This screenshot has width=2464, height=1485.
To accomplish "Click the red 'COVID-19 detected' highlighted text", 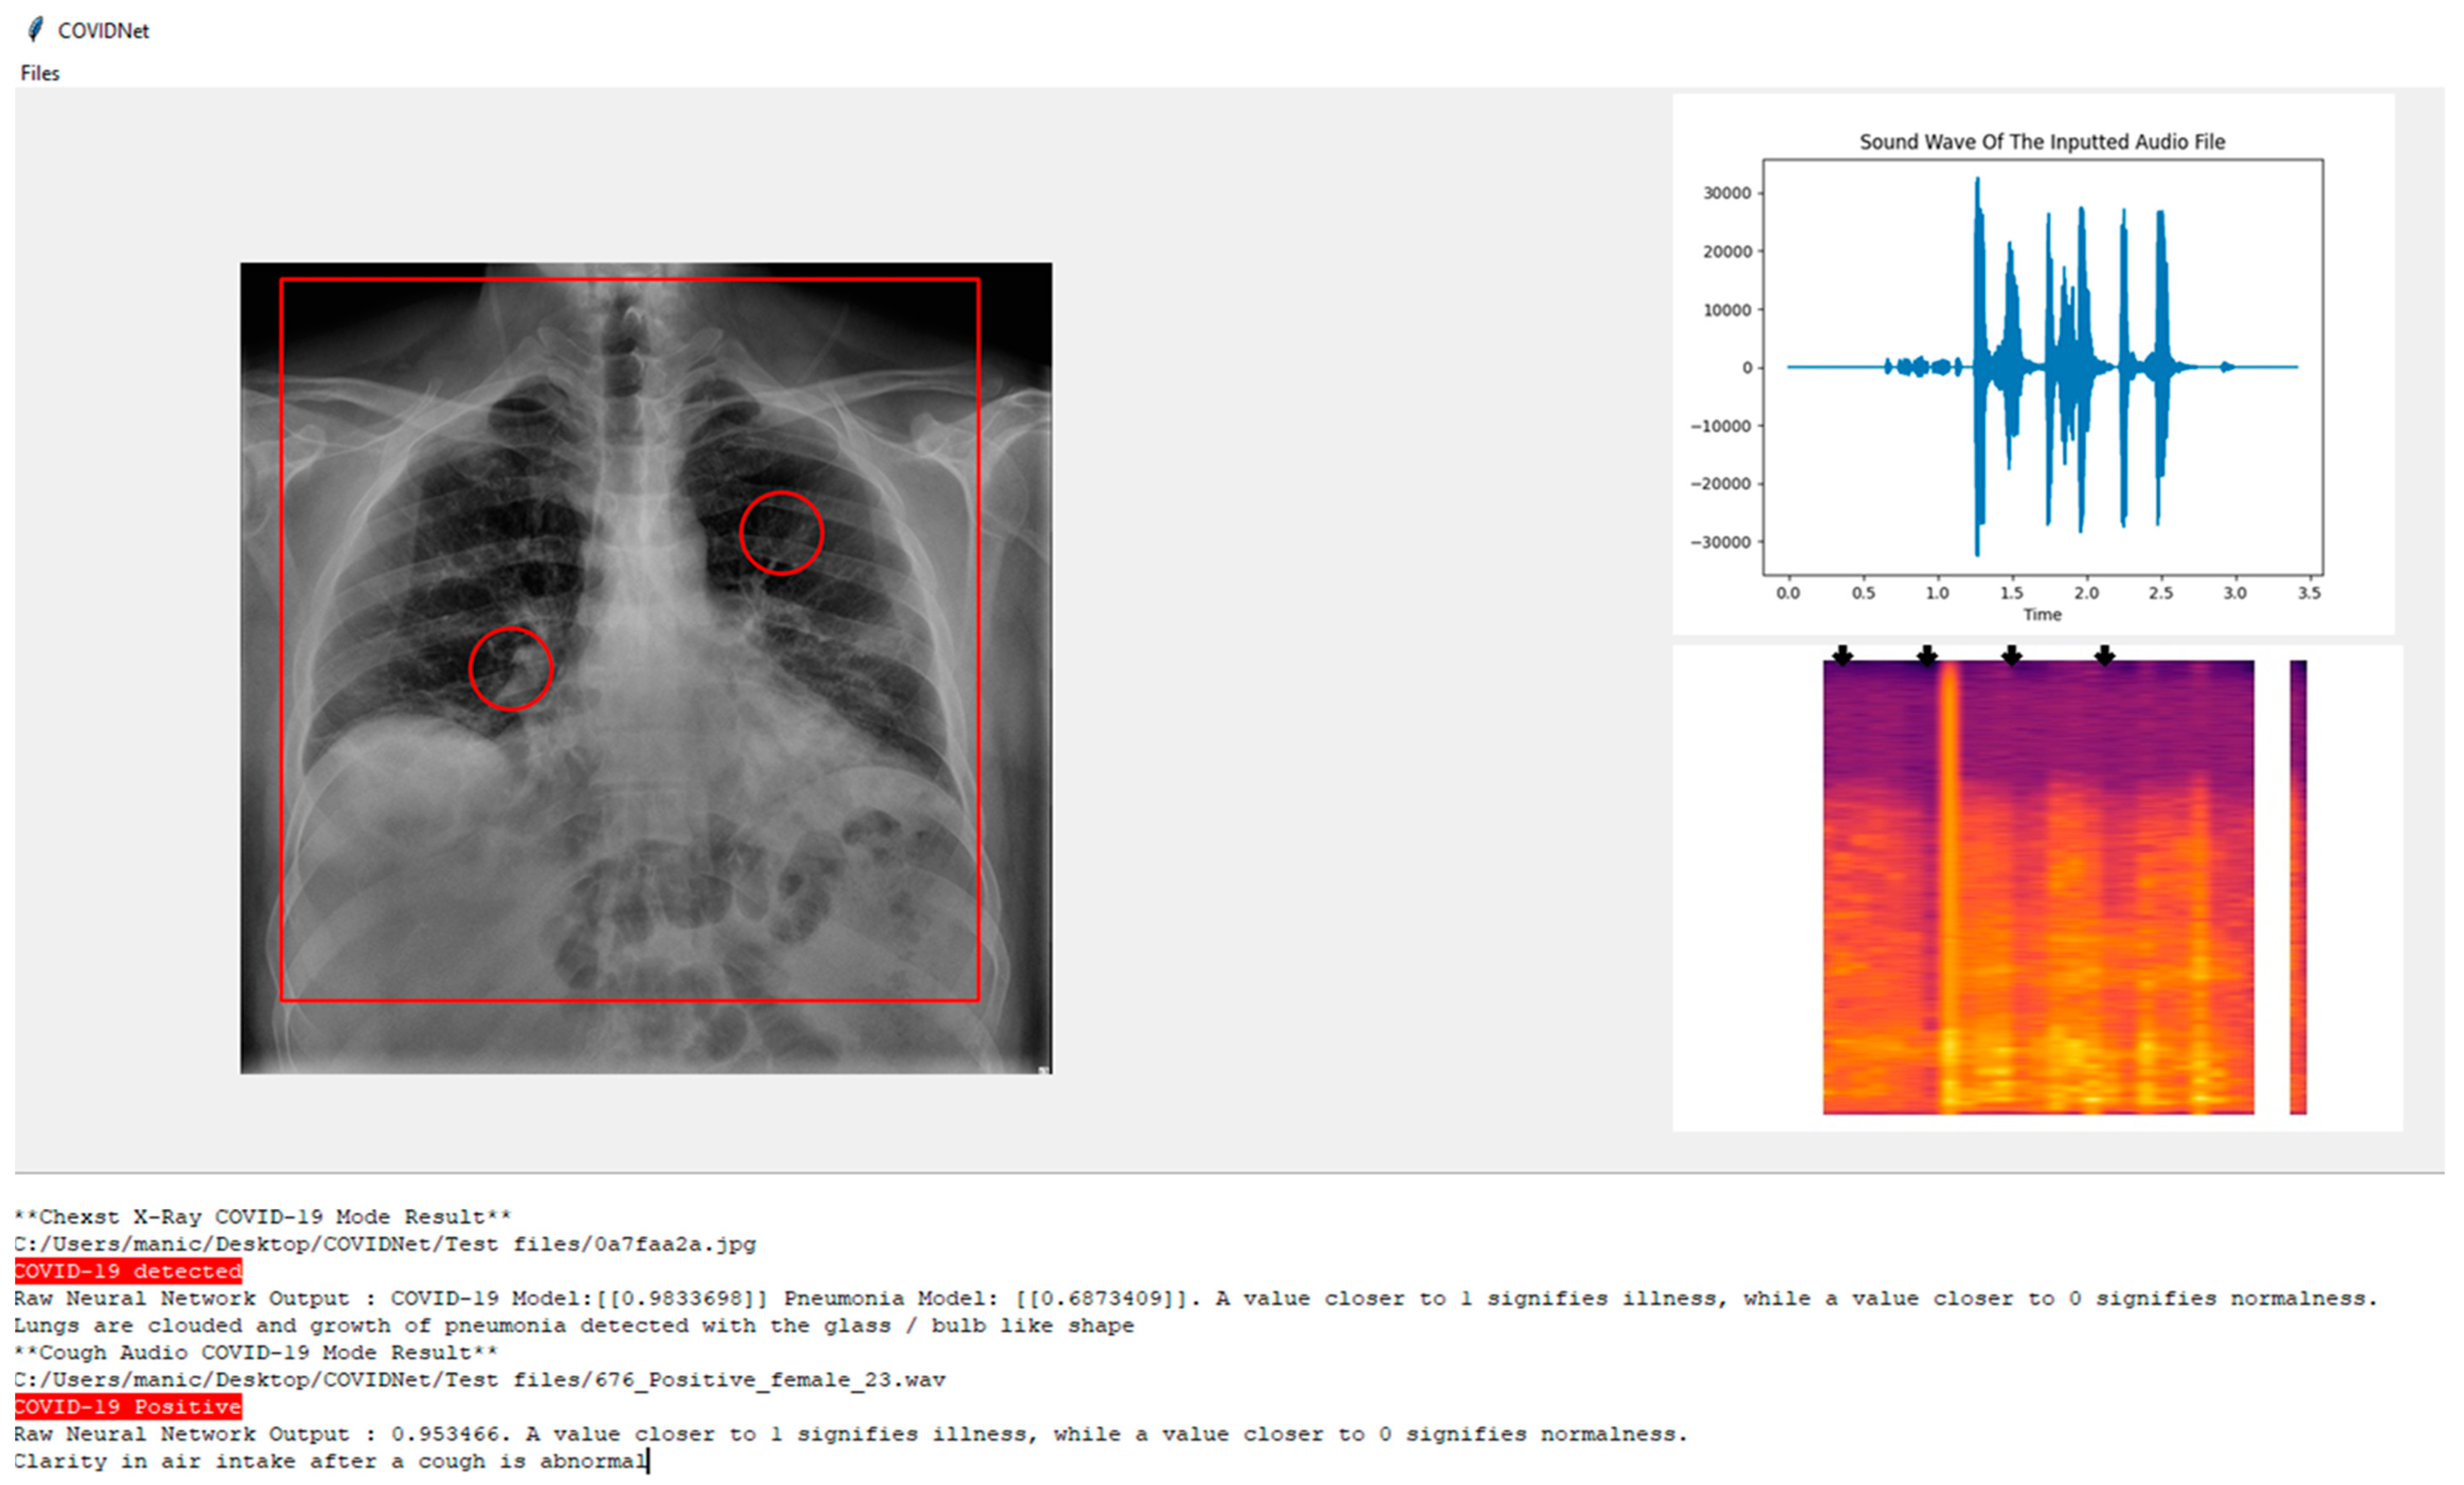I will point(128,1271).
